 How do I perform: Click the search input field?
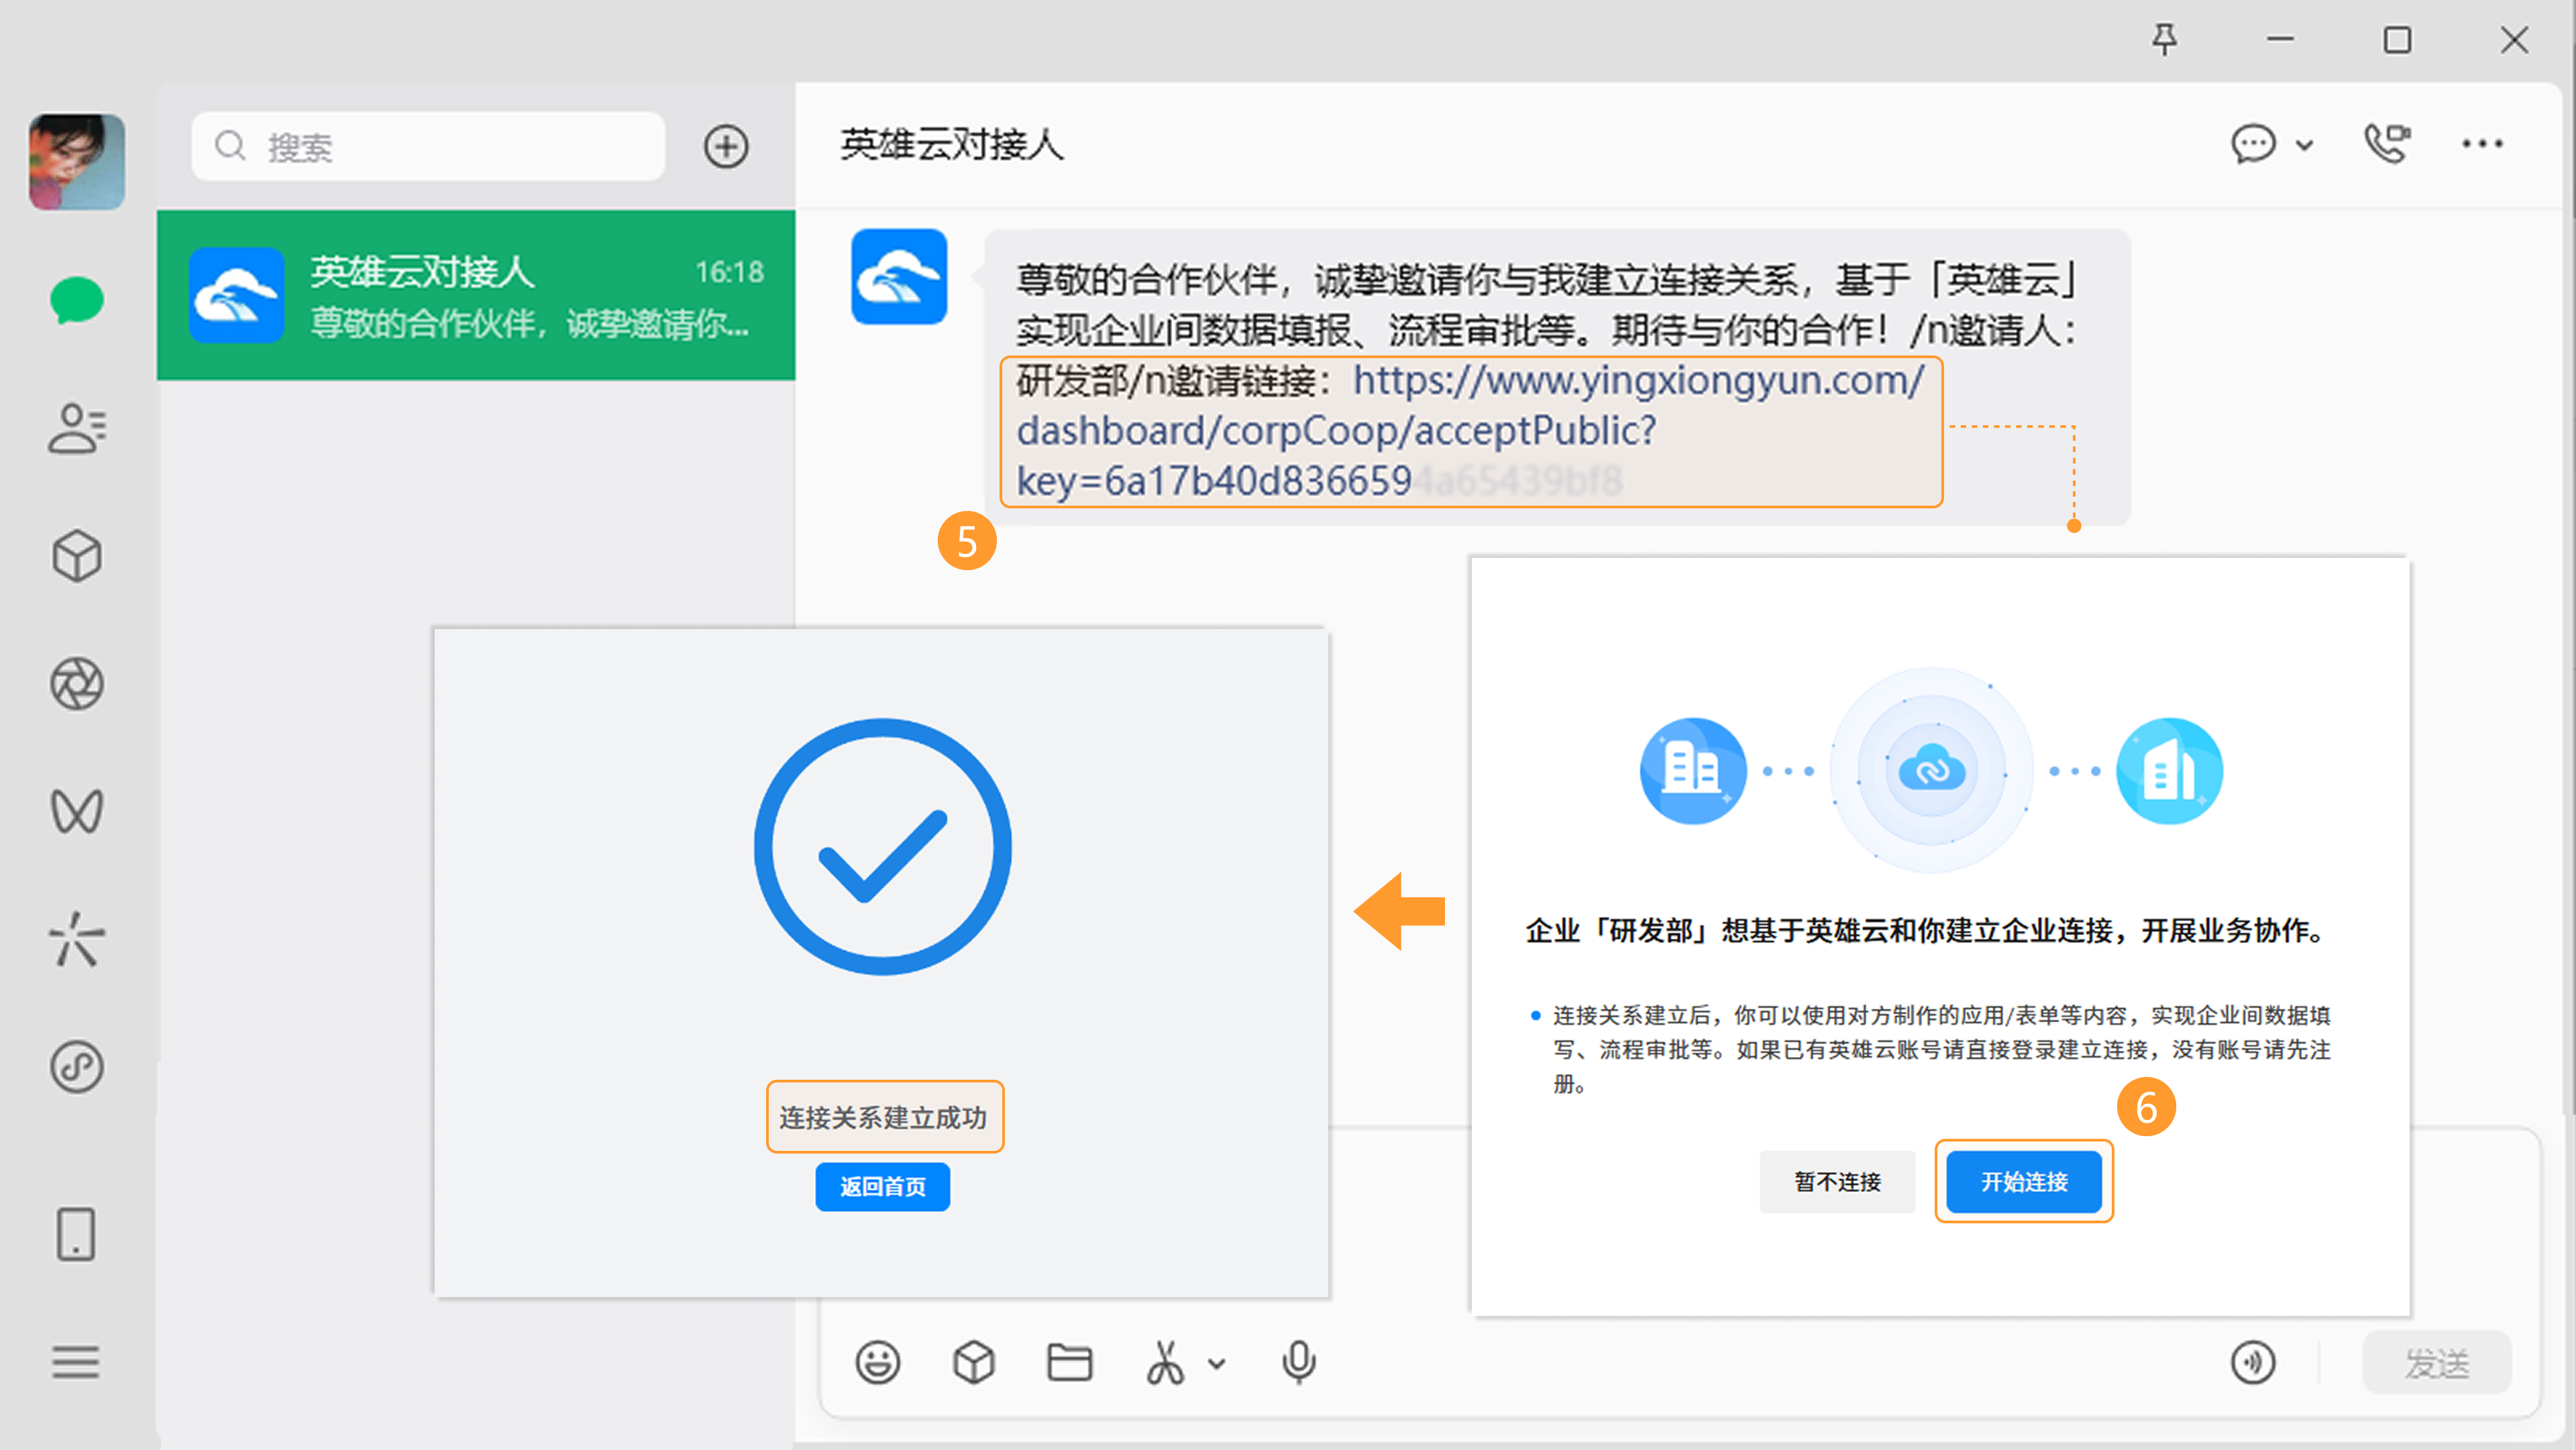(x=428, y=147)
